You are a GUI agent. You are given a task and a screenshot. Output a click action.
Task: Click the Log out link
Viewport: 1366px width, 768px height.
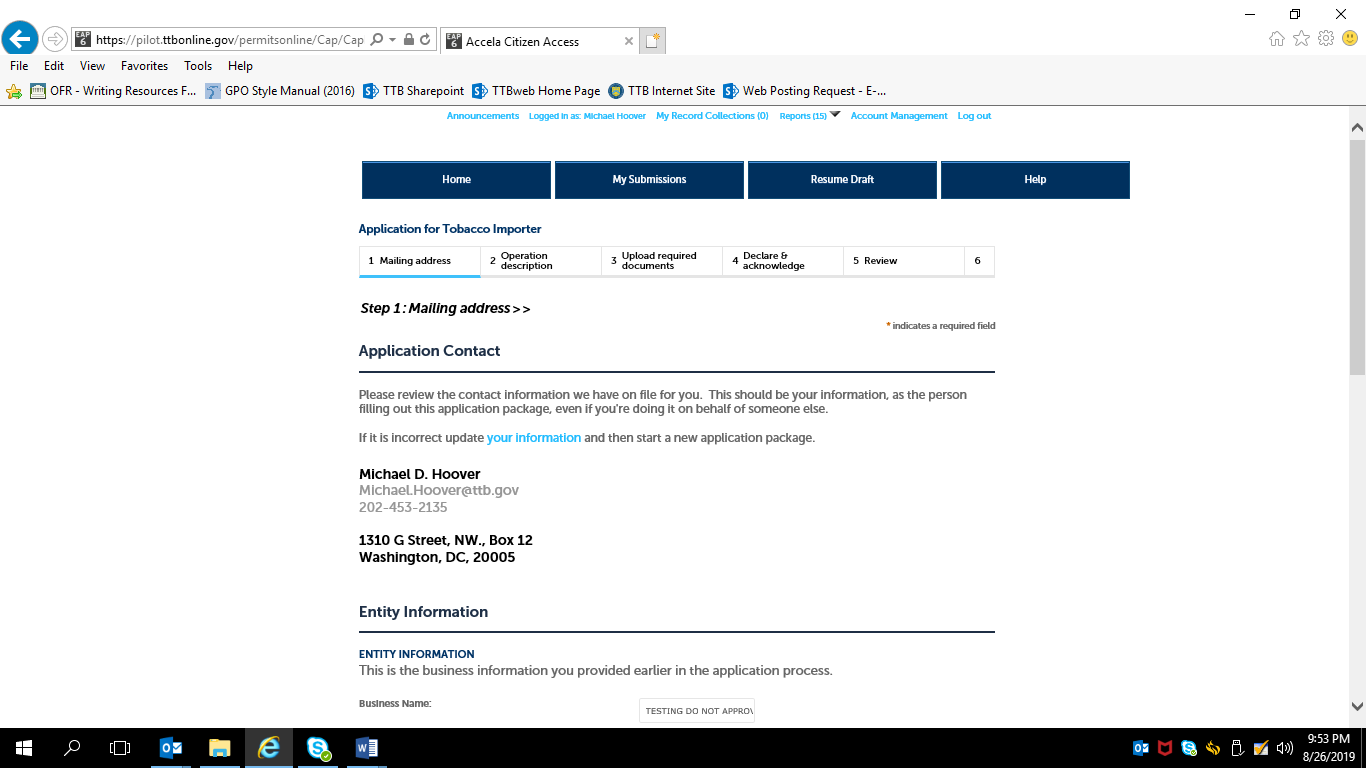[x=974, y=116]
